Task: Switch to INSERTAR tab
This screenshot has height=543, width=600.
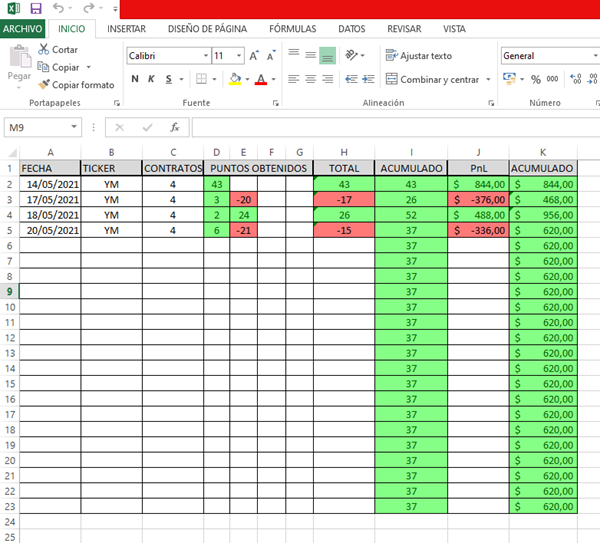Action: point(127,29)
